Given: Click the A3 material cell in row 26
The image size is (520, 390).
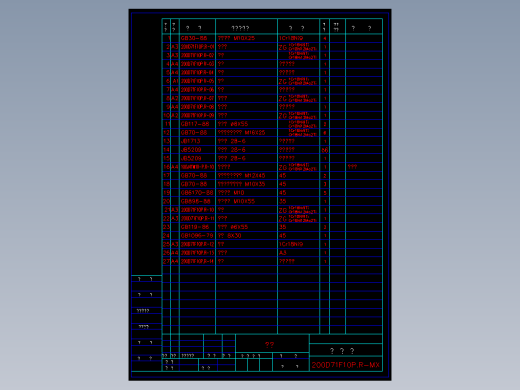Looking at the screenshot, I should [x=283, y=253].
